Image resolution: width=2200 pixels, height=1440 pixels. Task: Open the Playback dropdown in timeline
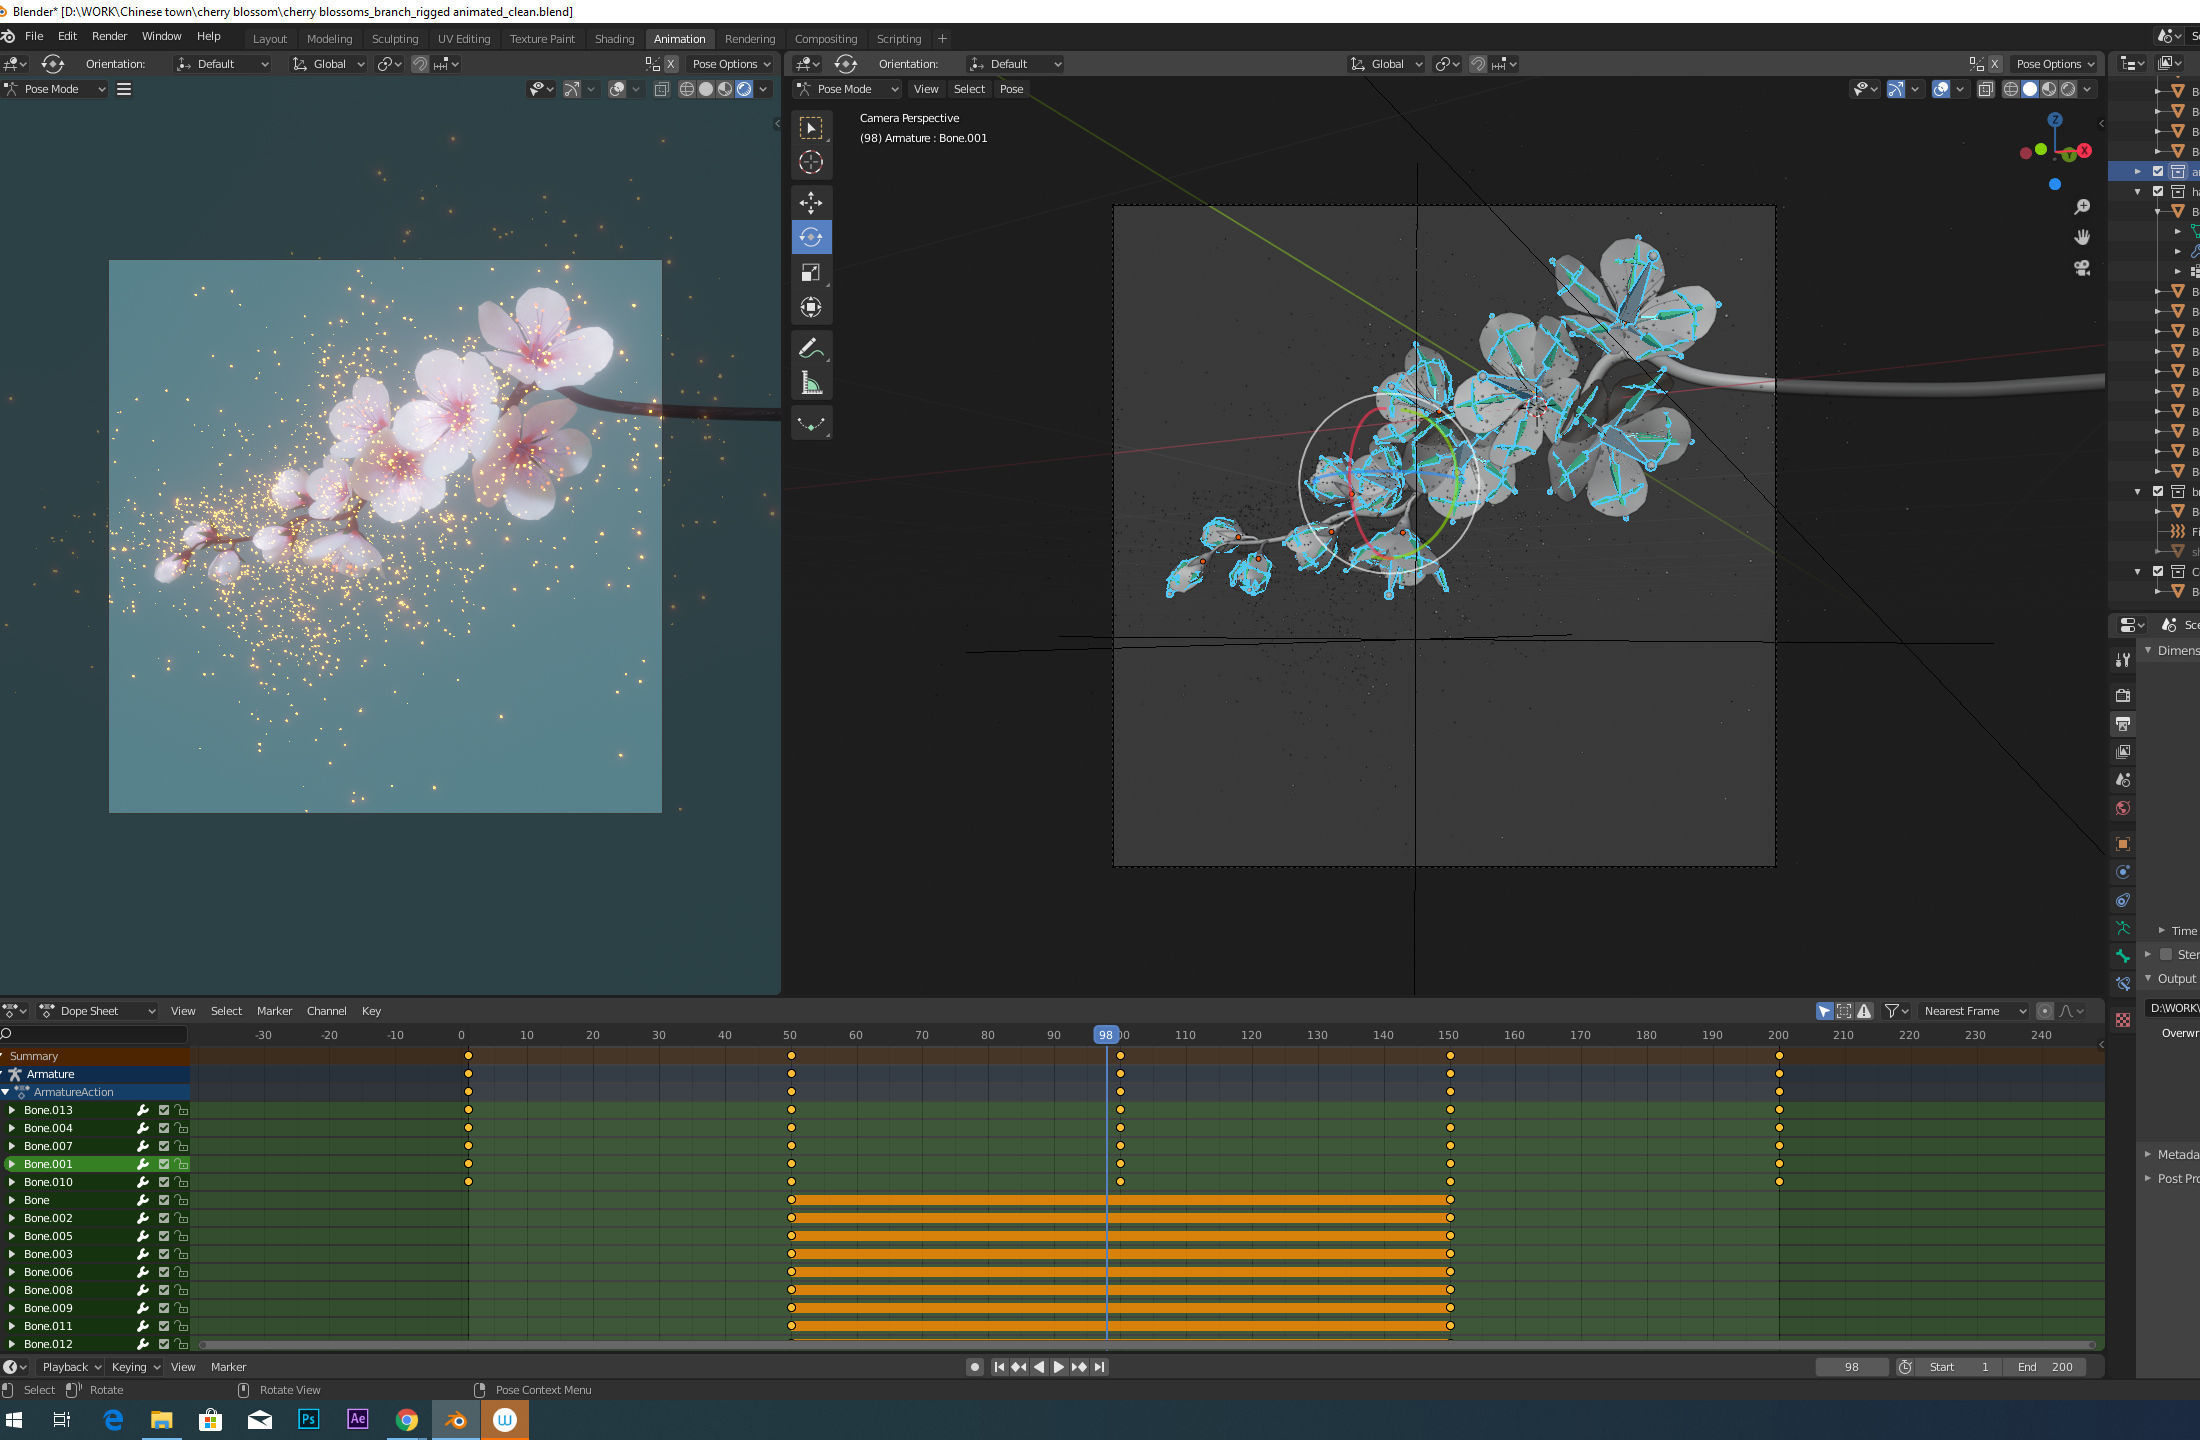pyautogui.click(x=72, y=1367)
